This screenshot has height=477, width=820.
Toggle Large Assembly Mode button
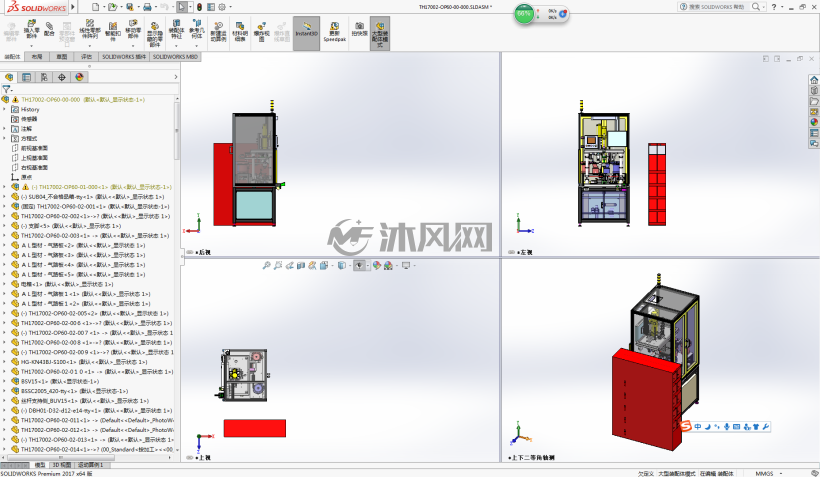point(380,33)
